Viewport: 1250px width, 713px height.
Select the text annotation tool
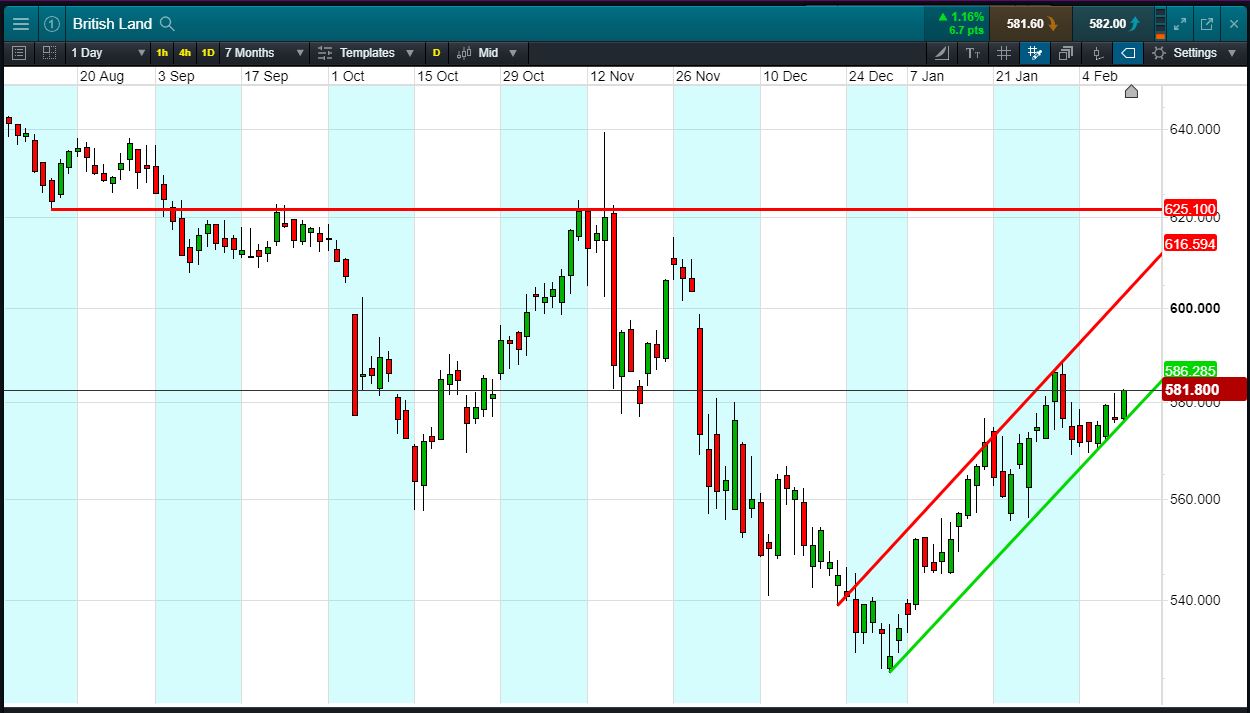tap(973, 53)
